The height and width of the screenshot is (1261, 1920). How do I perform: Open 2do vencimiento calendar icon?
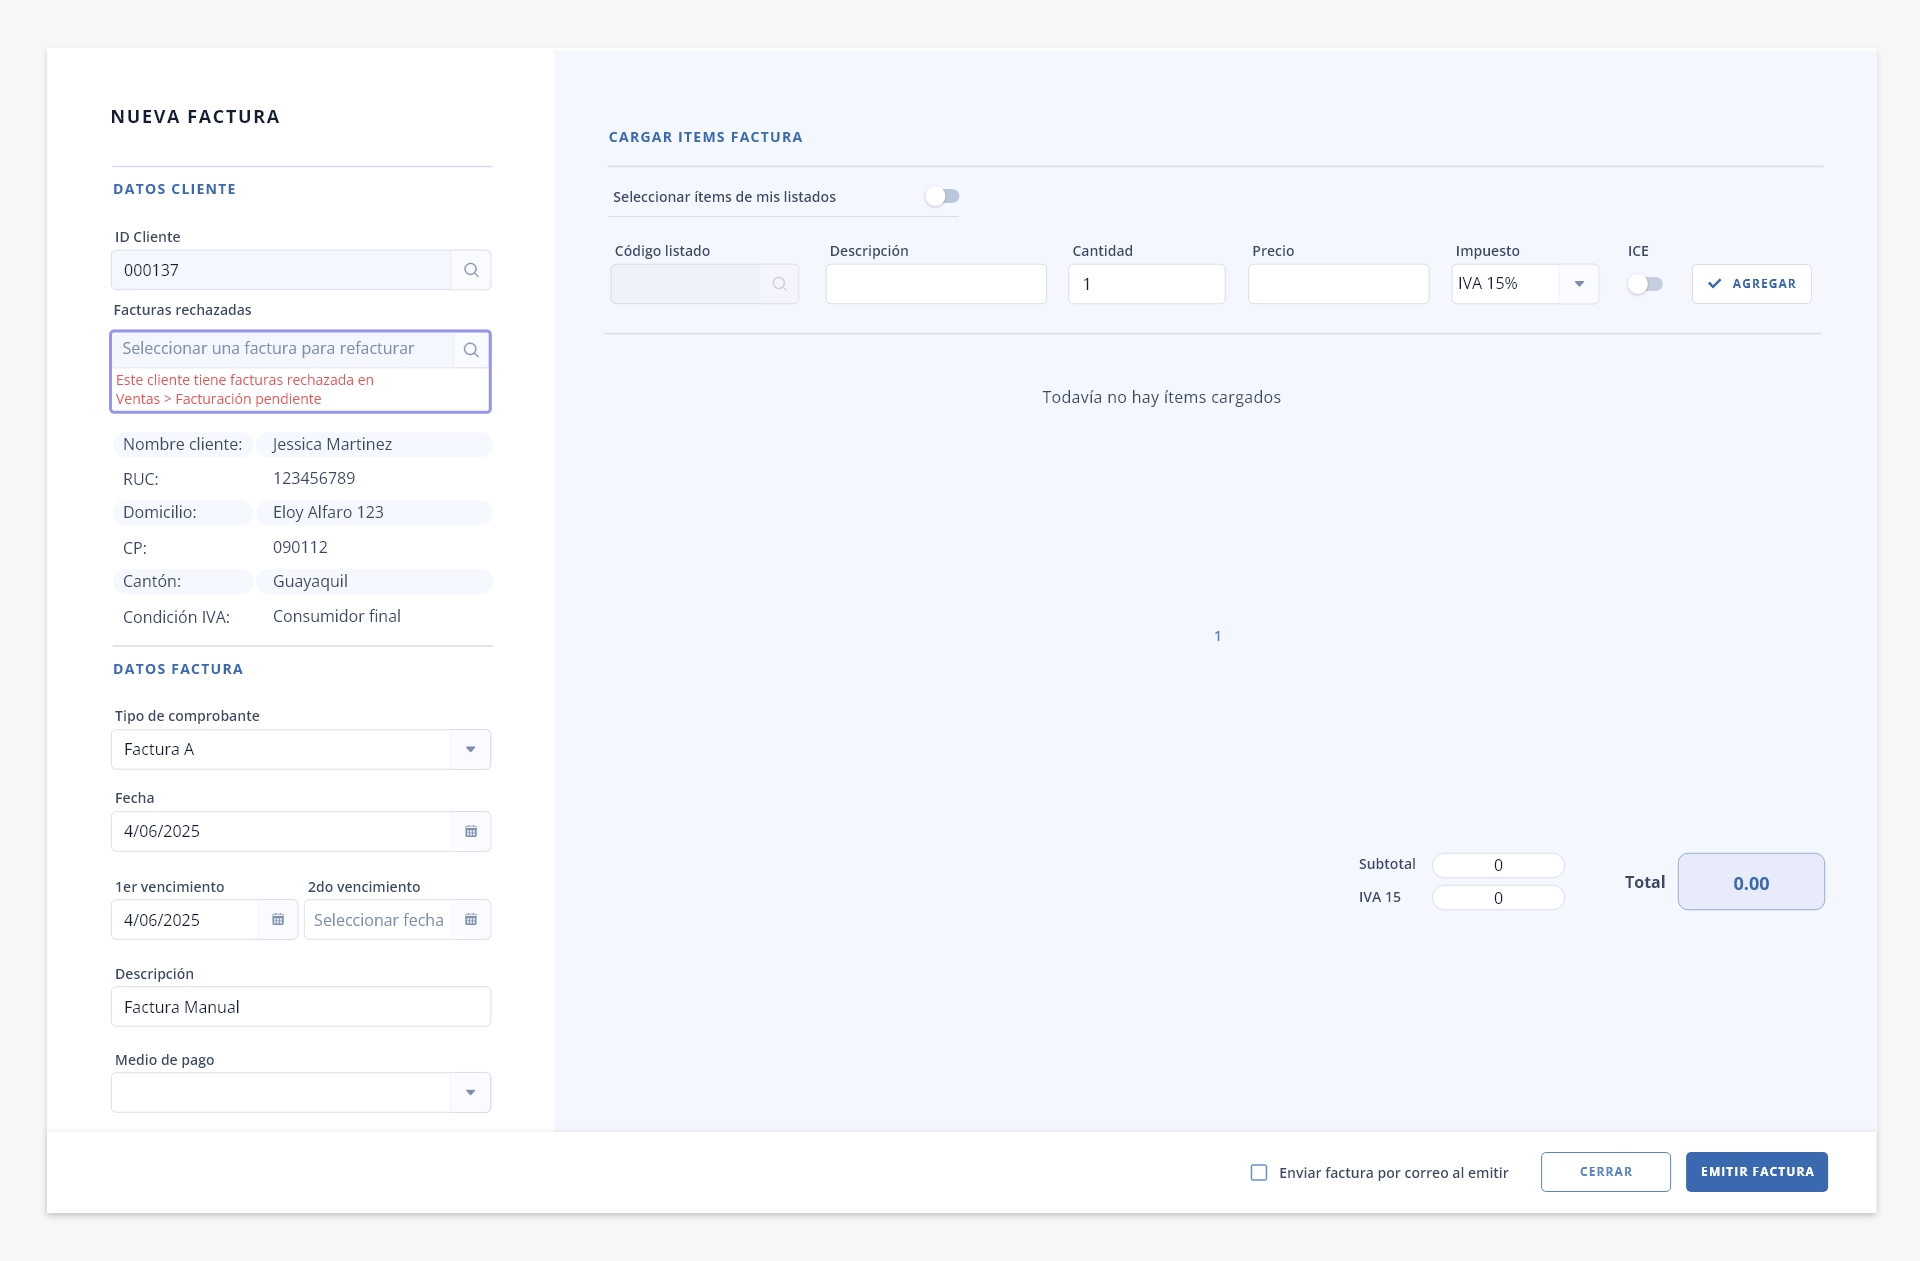click(x=471, y=919)
